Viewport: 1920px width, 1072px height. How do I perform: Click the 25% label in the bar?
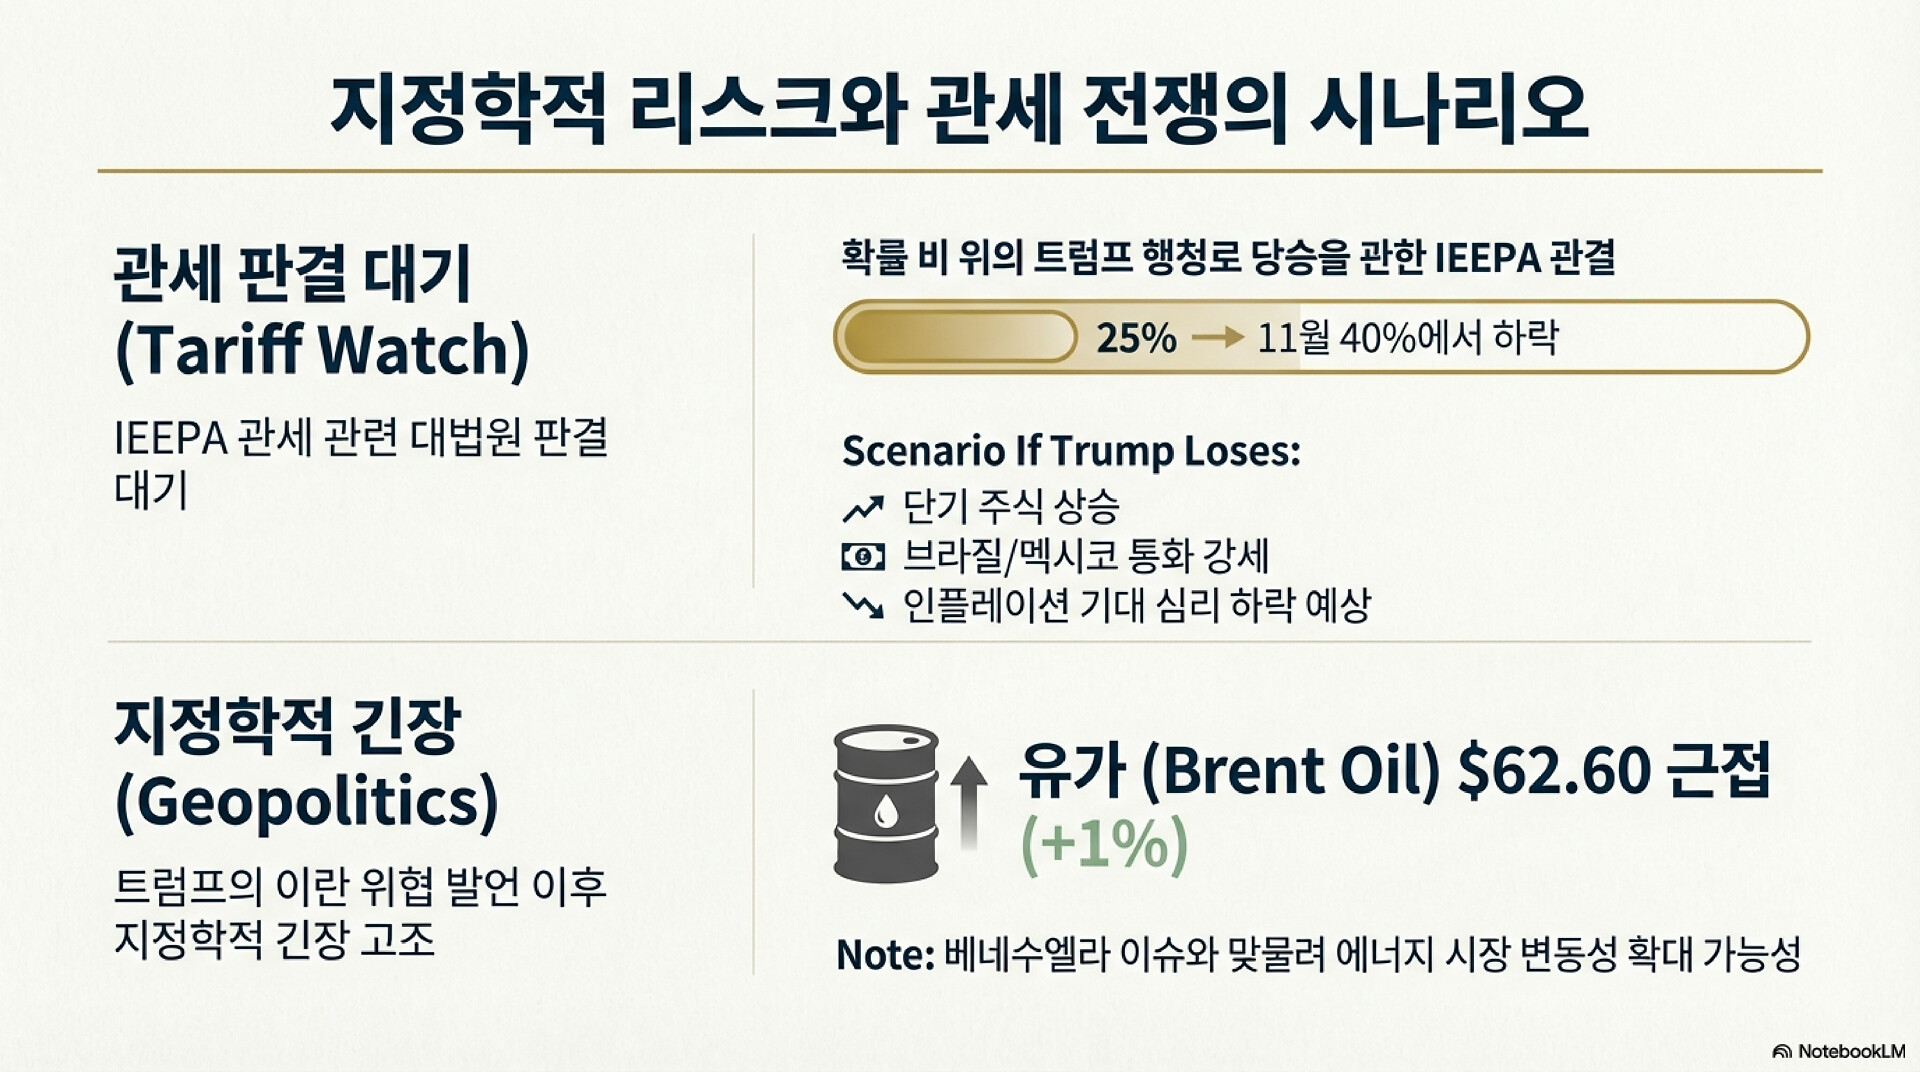pos(1136,338)
